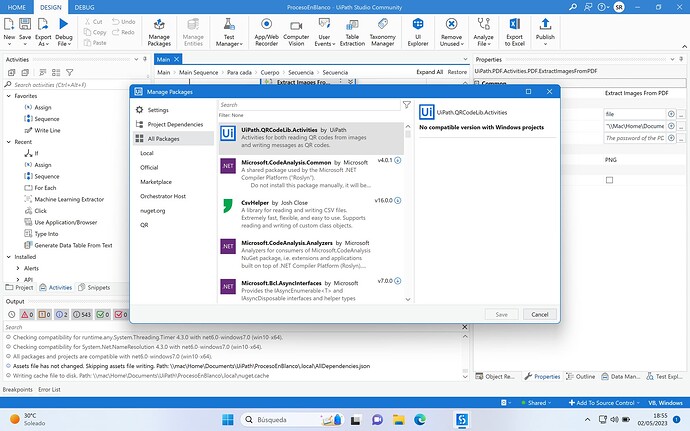Click the Activities panel filter funnel icon
This screenshot has height=431, width=690.
coord(70,72)
